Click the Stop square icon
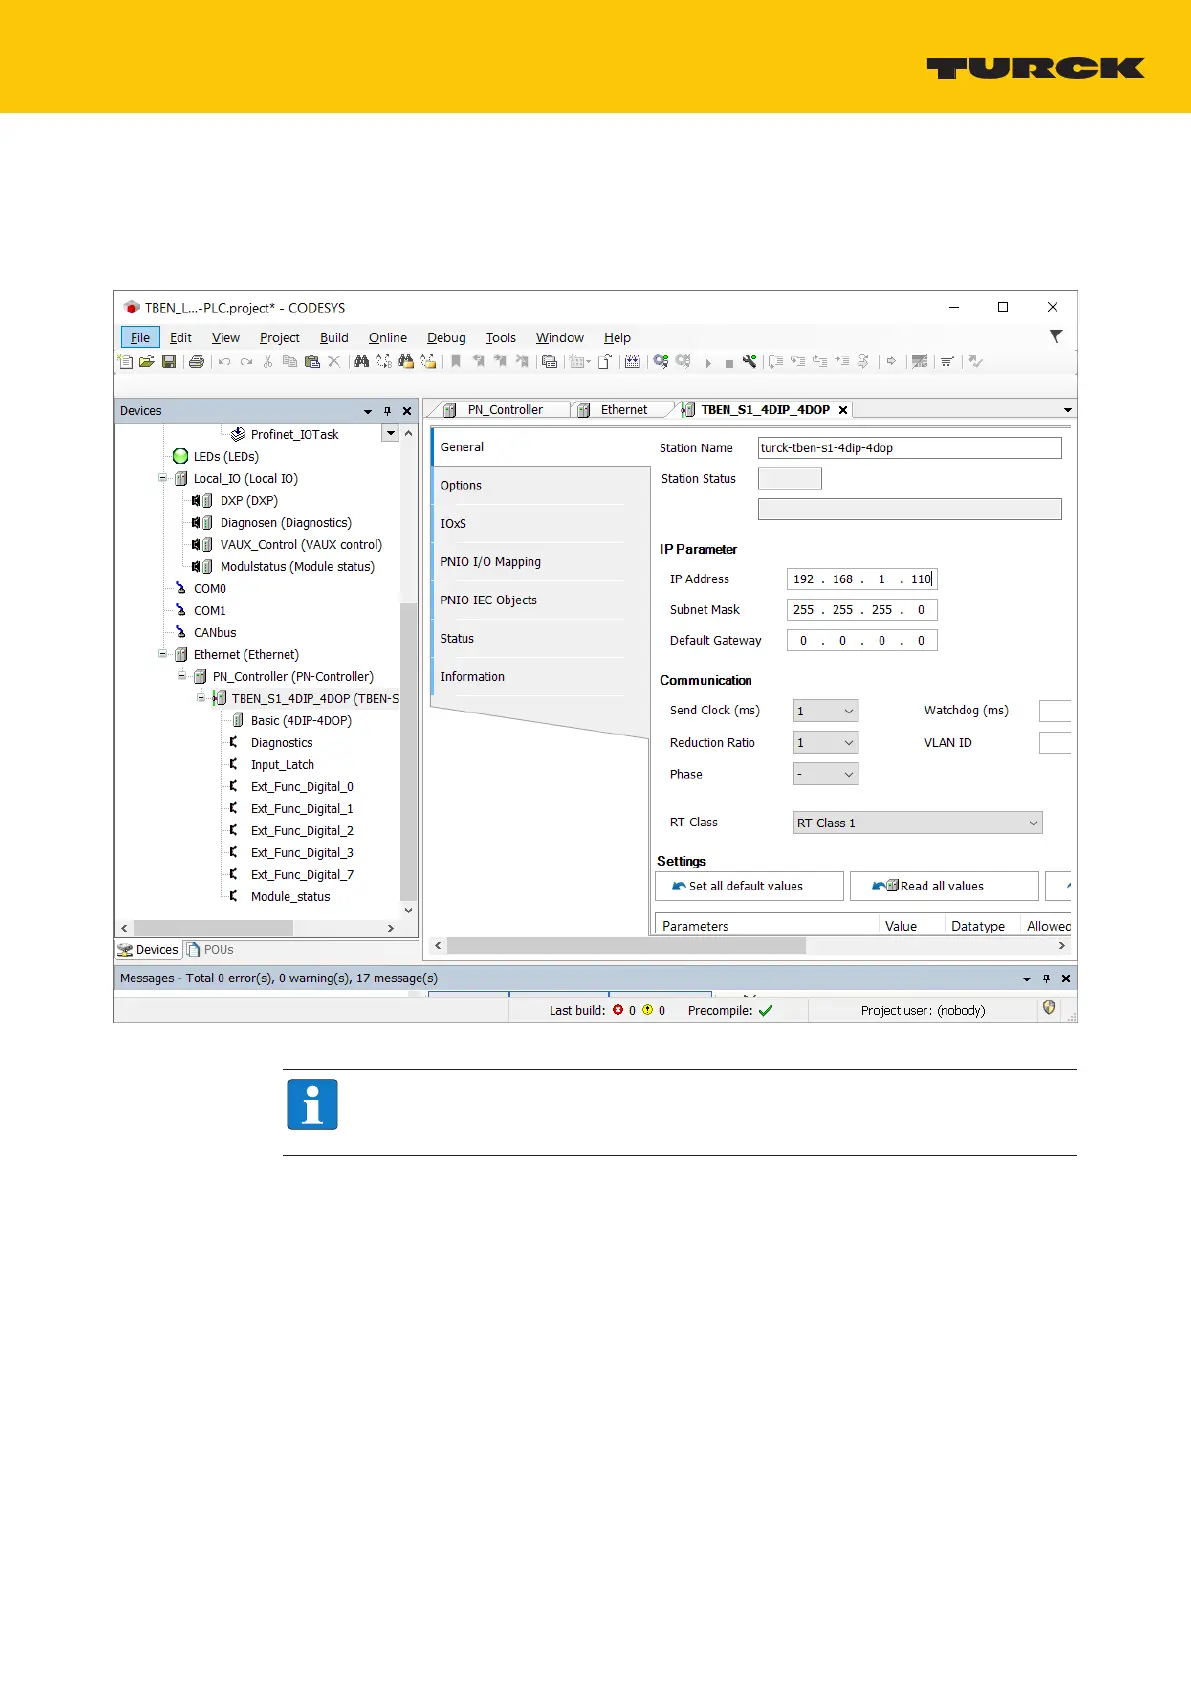The image size is (1191, 1684). 729,363
